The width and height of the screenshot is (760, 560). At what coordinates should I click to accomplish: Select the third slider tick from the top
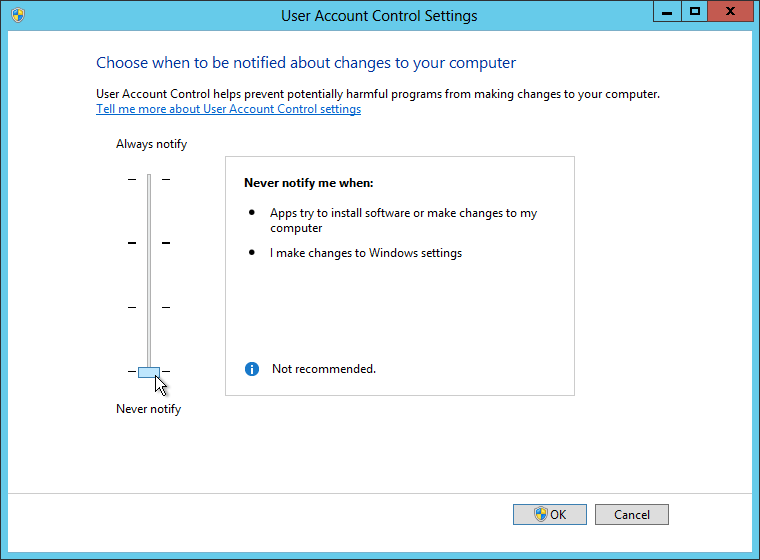[x=148, y=307]
